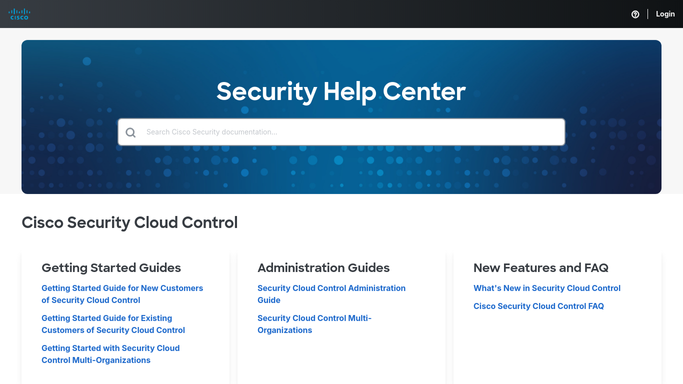This screenshot has height=384, width=683.
Task: Click the Login button
Action: [665, 14]
